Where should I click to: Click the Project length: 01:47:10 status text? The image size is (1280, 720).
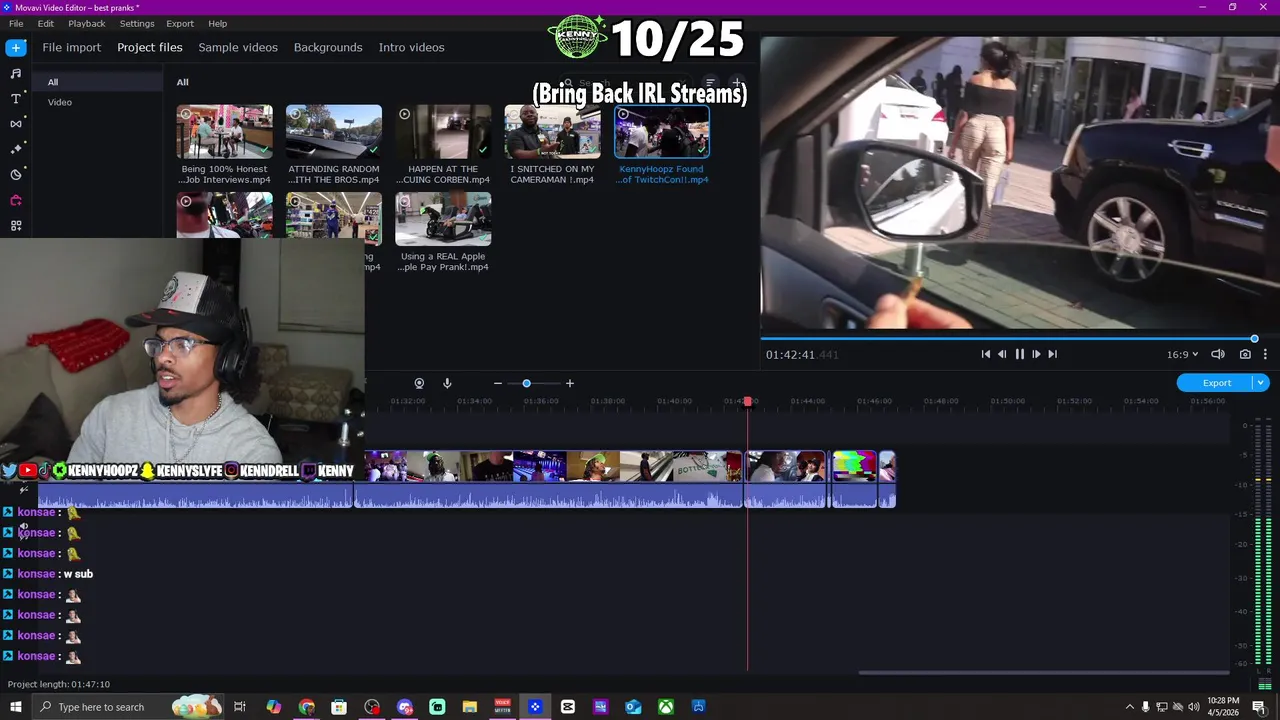coord(59,684)
